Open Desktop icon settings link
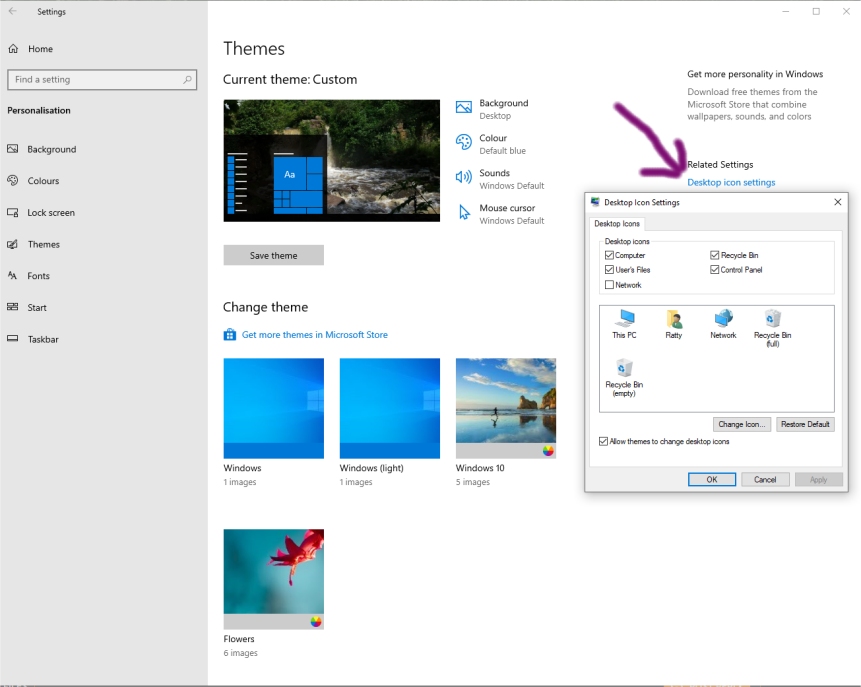 click(731, 182)
